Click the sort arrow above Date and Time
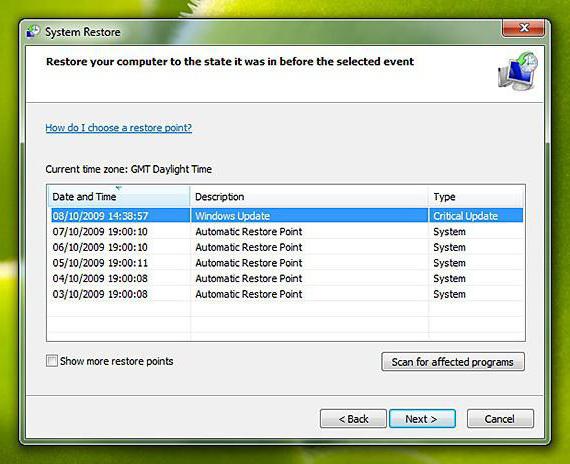The image size is (570, 464). (119, 188)
